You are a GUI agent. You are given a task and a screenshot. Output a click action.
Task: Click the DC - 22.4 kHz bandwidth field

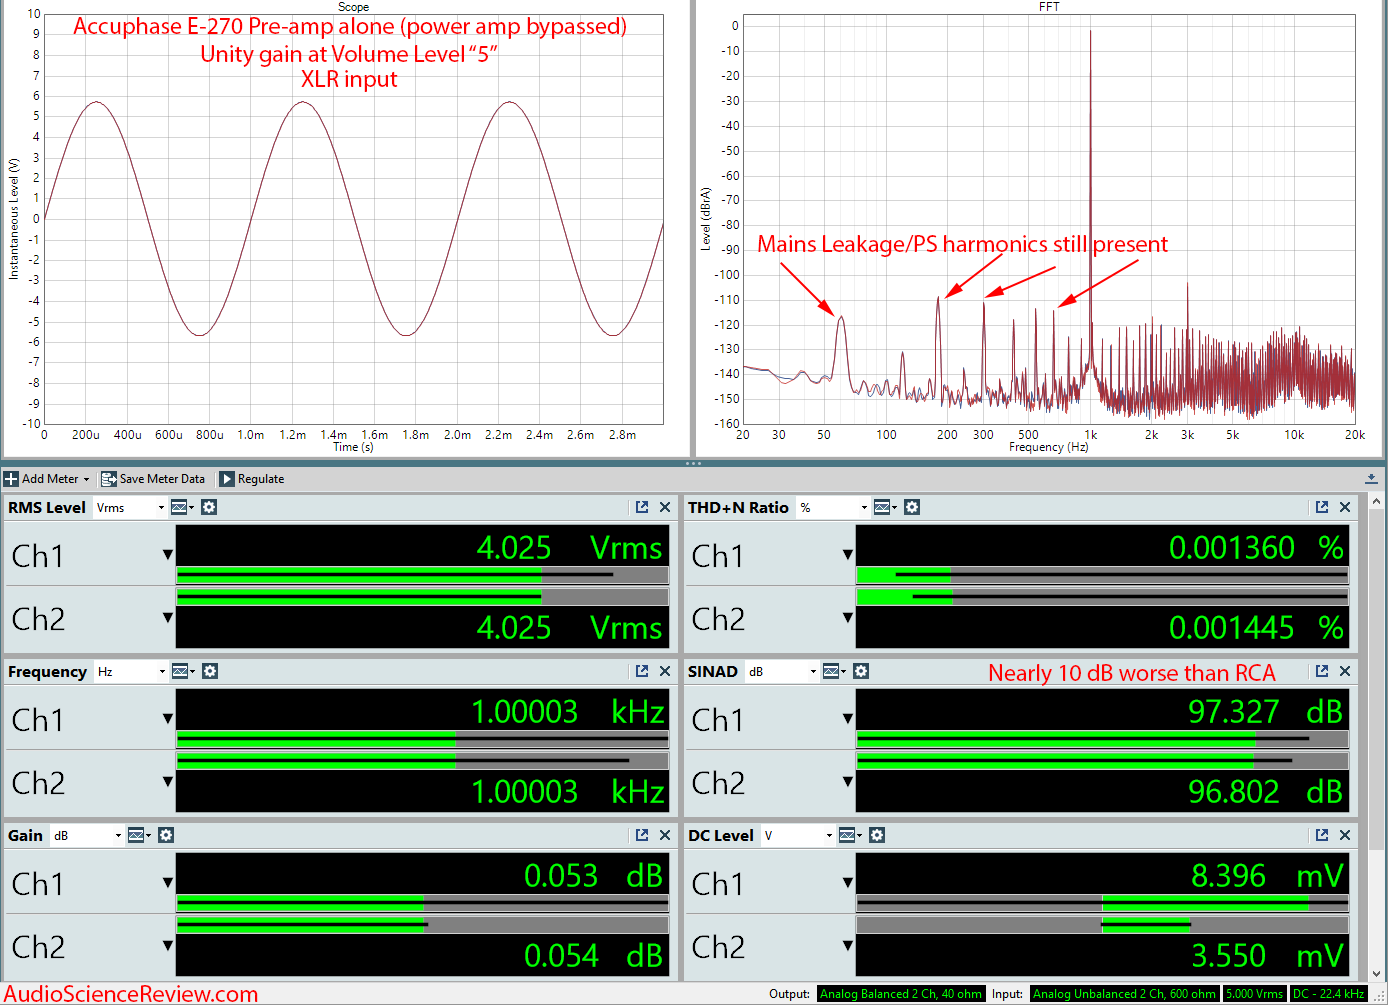point(1328,994)
